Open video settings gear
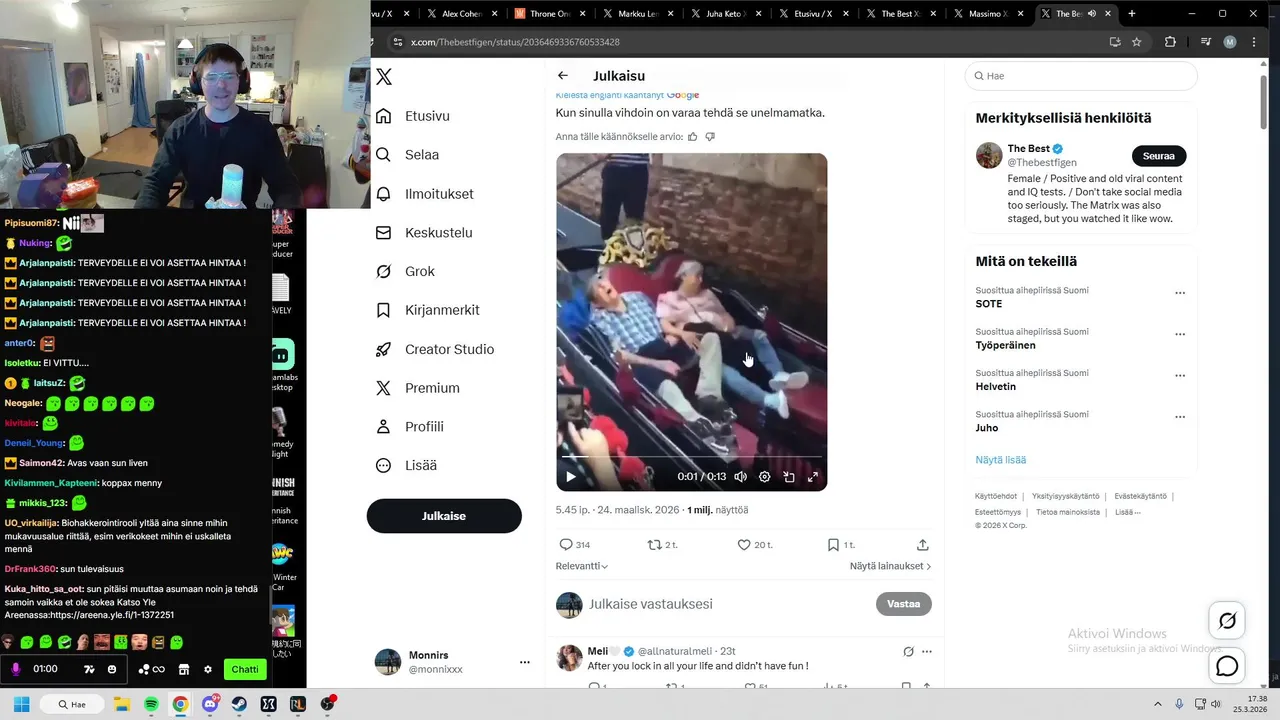Image resolution: width=1280 pixels, height=720 pixels. click(765, 477)
